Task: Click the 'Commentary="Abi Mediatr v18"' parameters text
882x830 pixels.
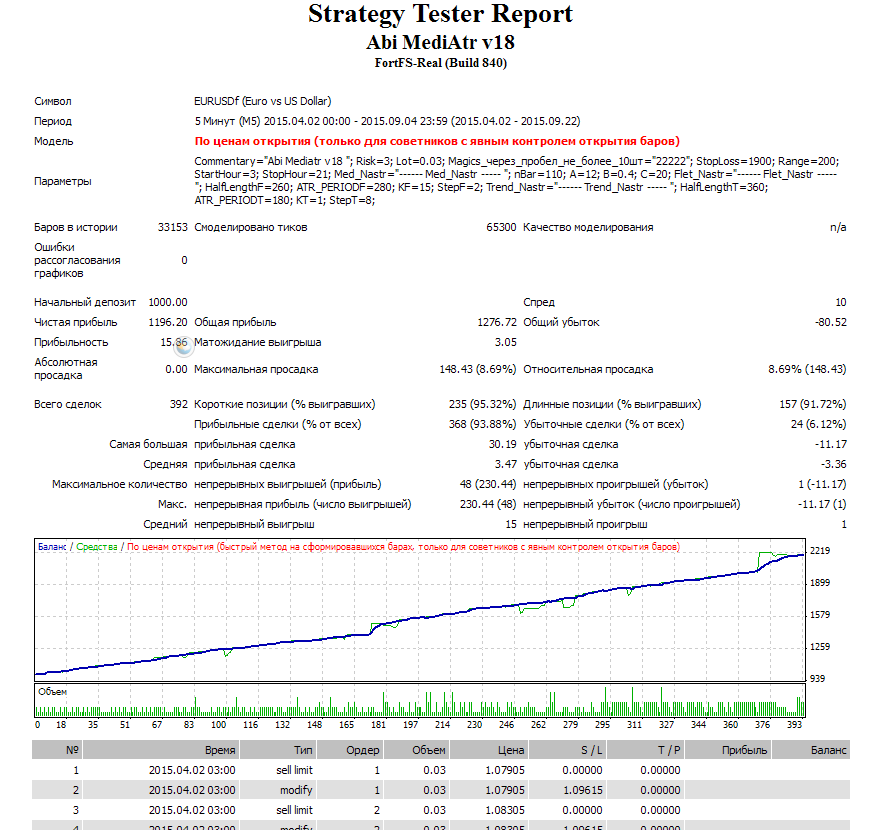Action: tap(273, 161)
